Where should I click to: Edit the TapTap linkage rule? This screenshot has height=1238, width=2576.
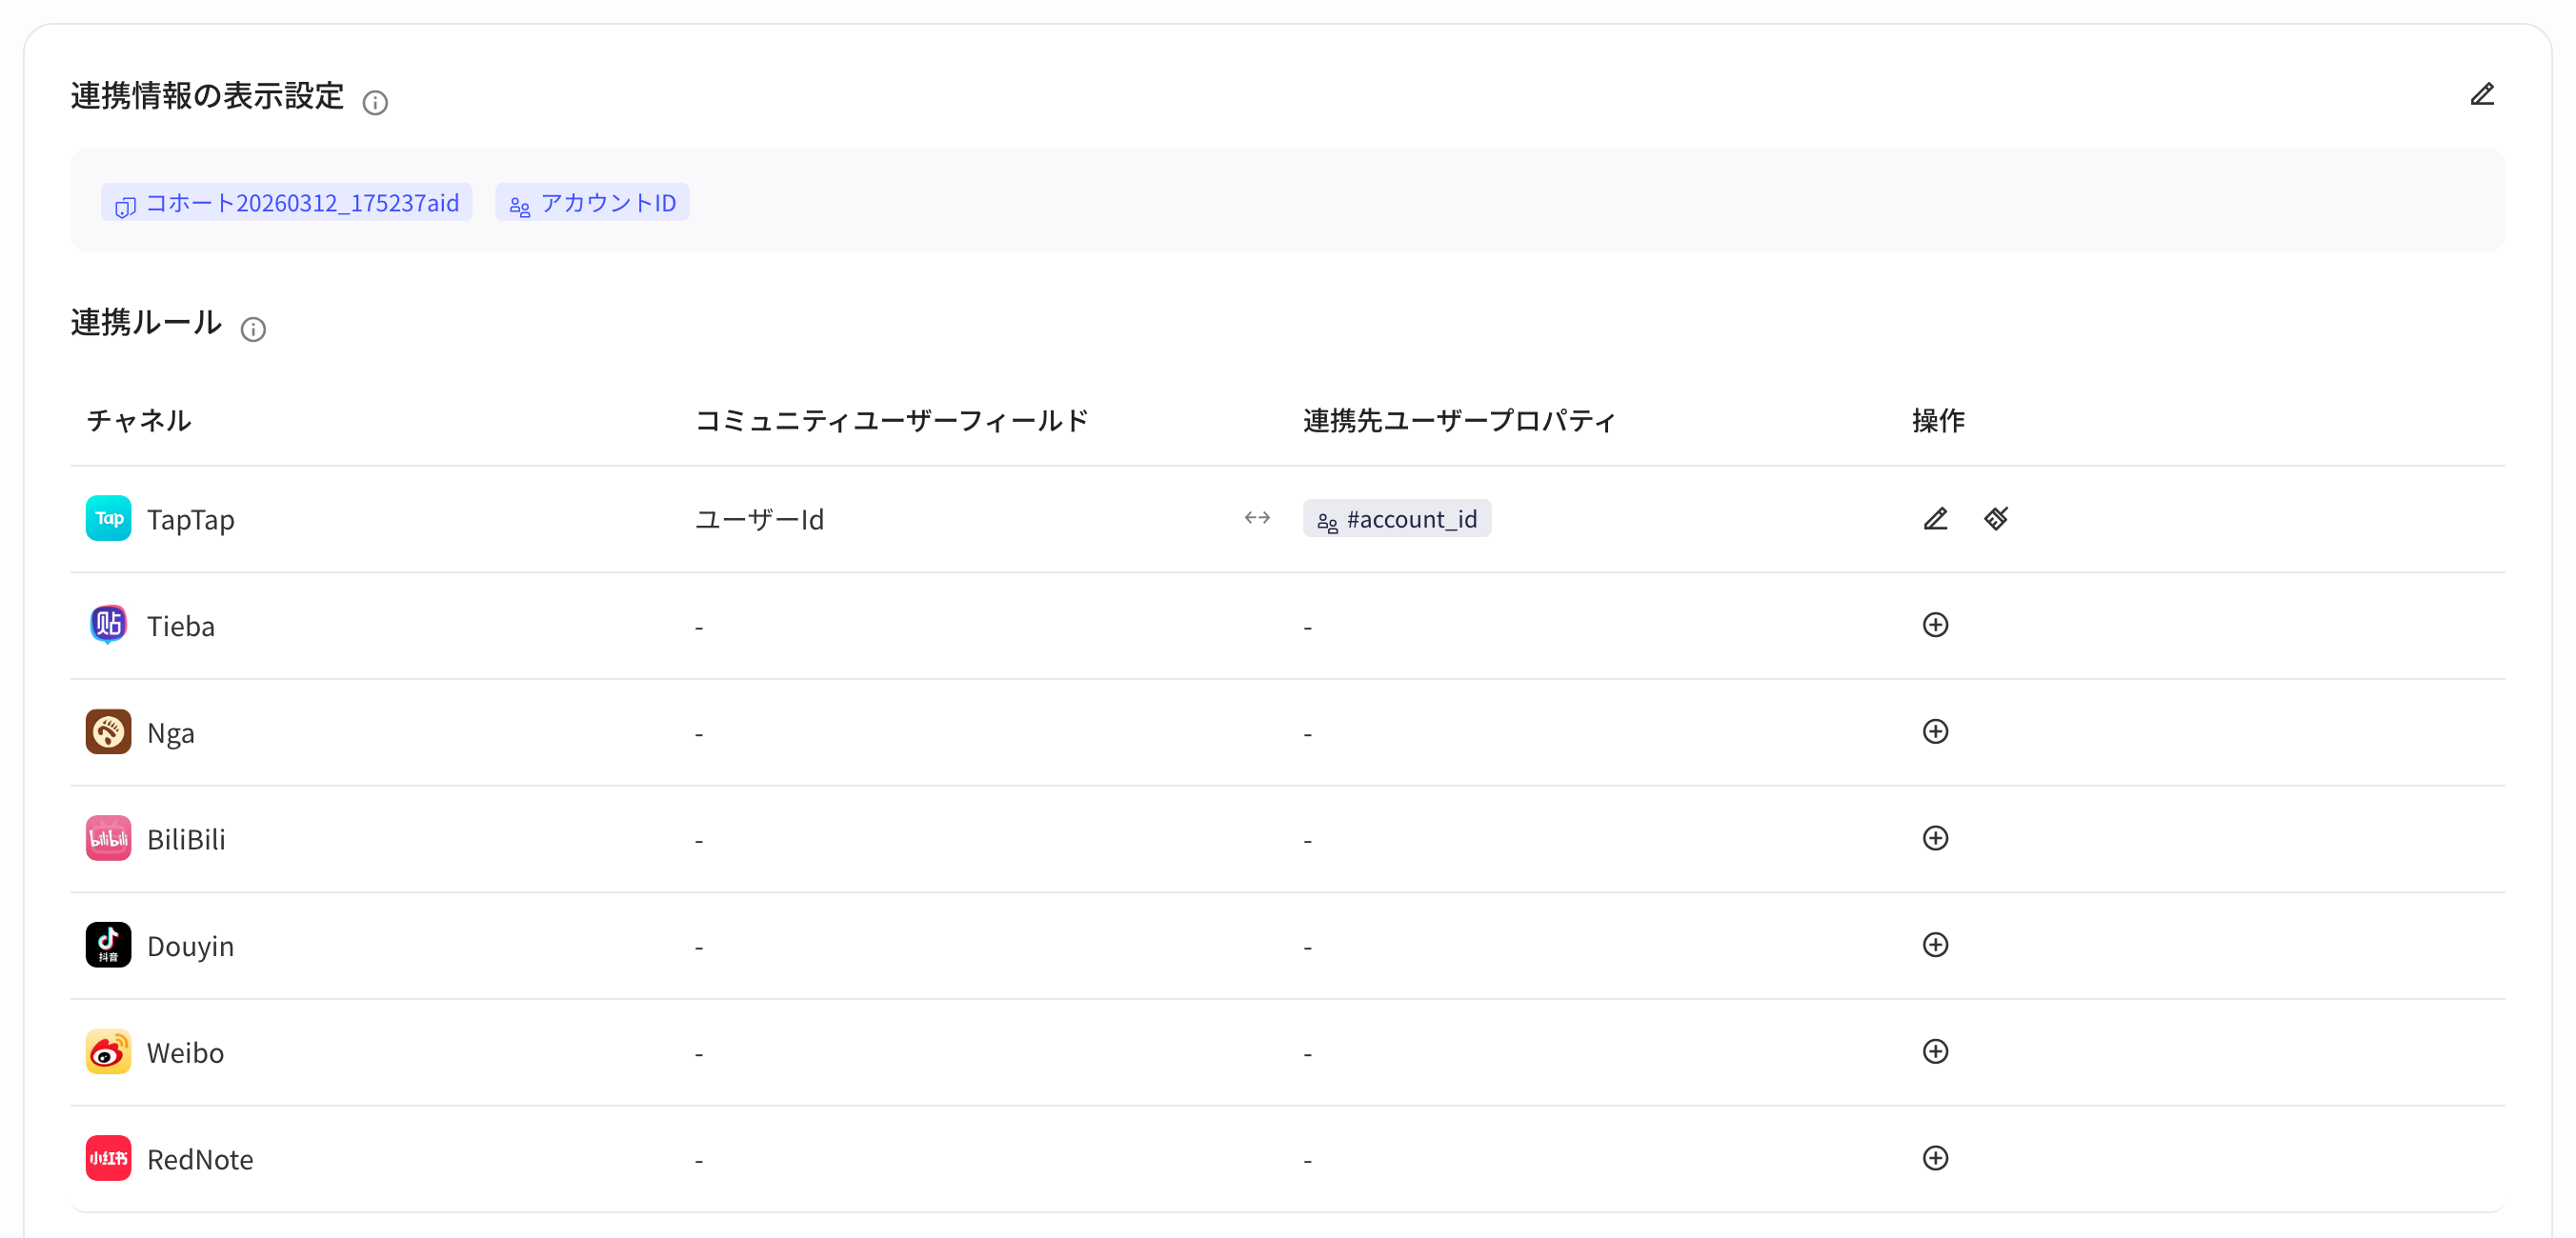pos(1935,518)
